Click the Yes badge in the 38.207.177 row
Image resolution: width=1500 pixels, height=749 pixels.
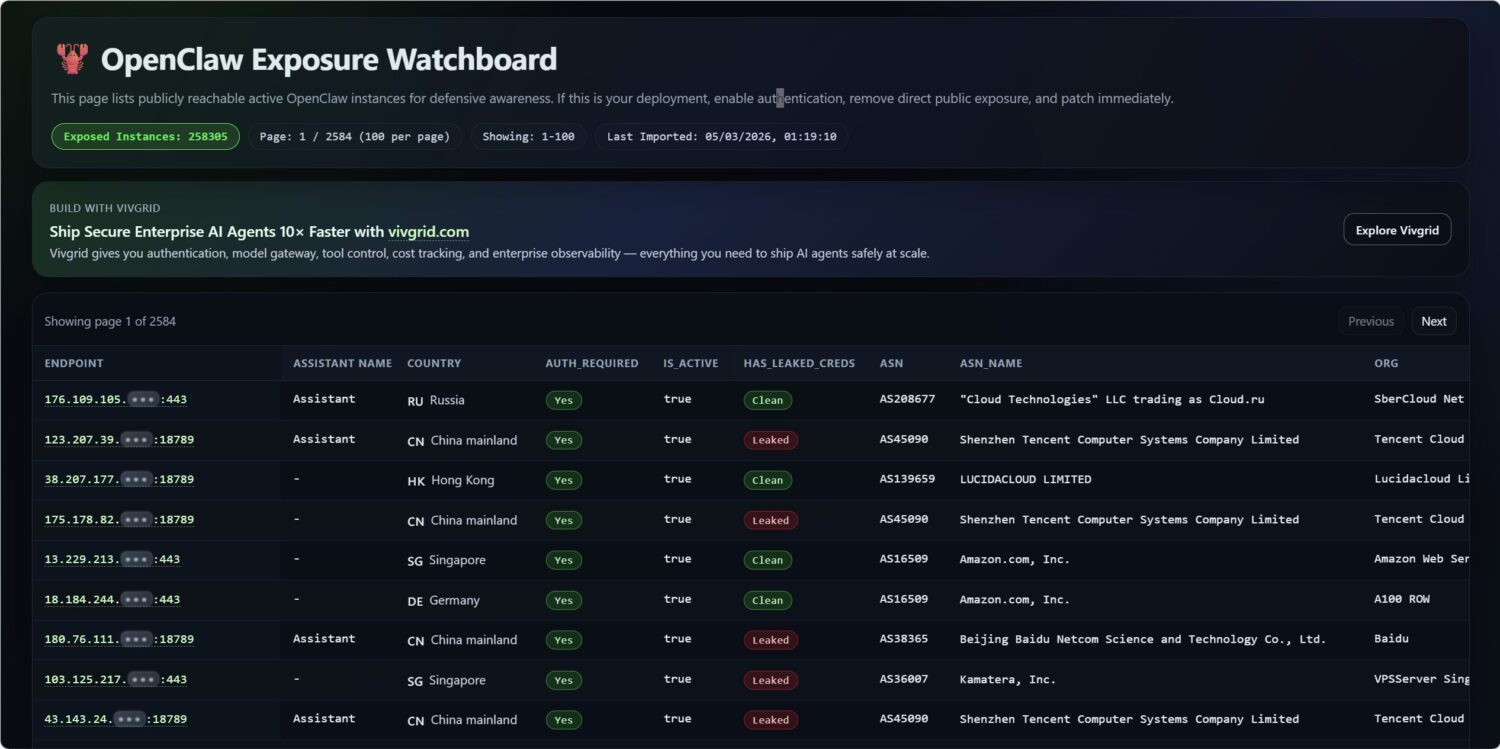point(564,480)
